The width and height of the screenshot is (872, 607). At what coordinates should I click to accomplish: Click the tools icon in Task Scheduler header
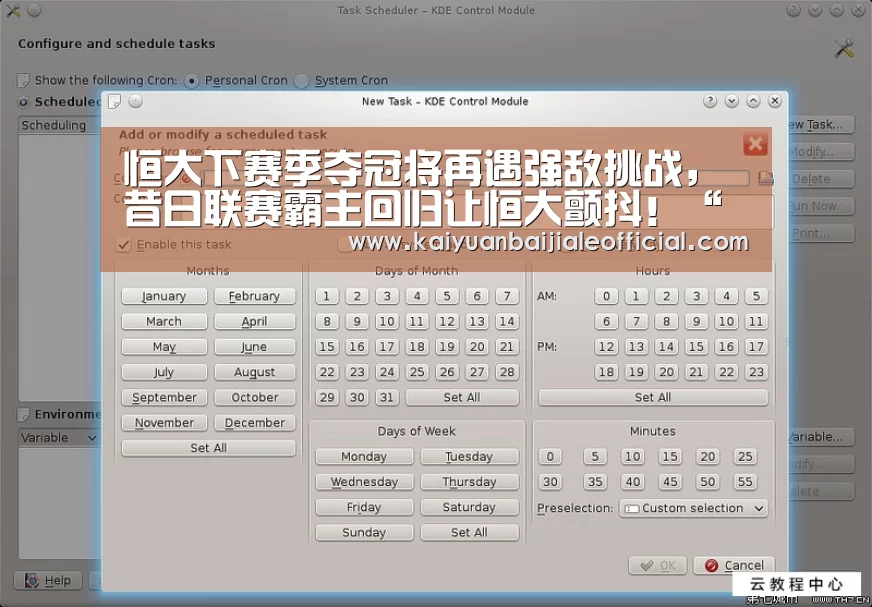pyautogui.click(x=844, y=48)
